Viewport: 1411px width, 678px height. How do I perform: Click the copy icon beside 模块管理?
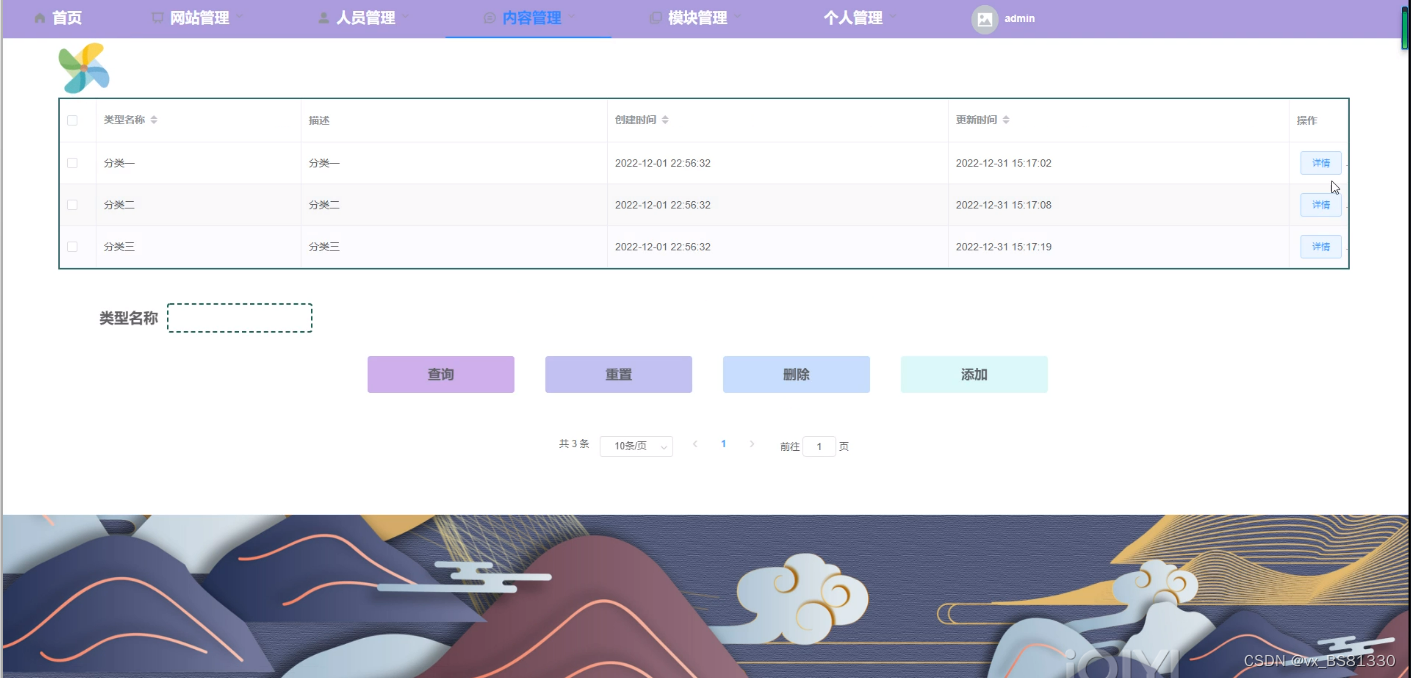(x=656, y=18)
